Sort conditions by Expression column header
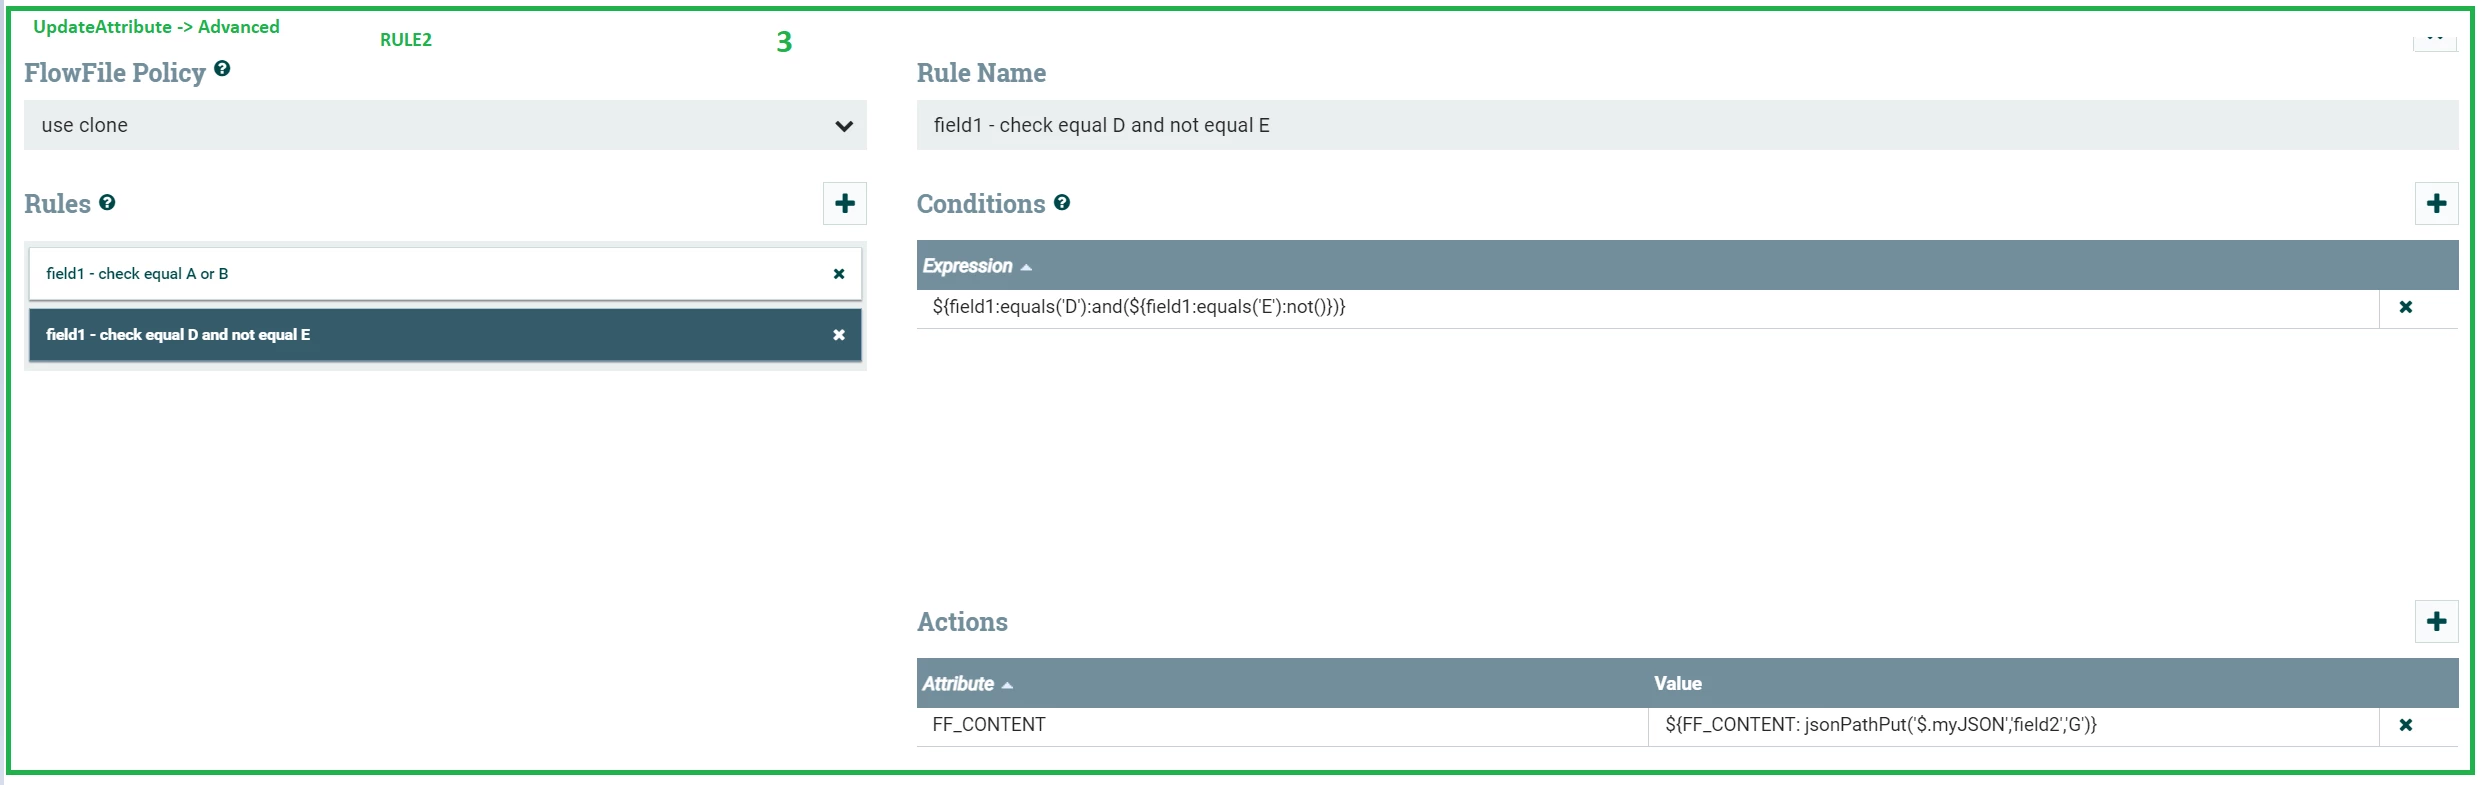 (977, 266)
